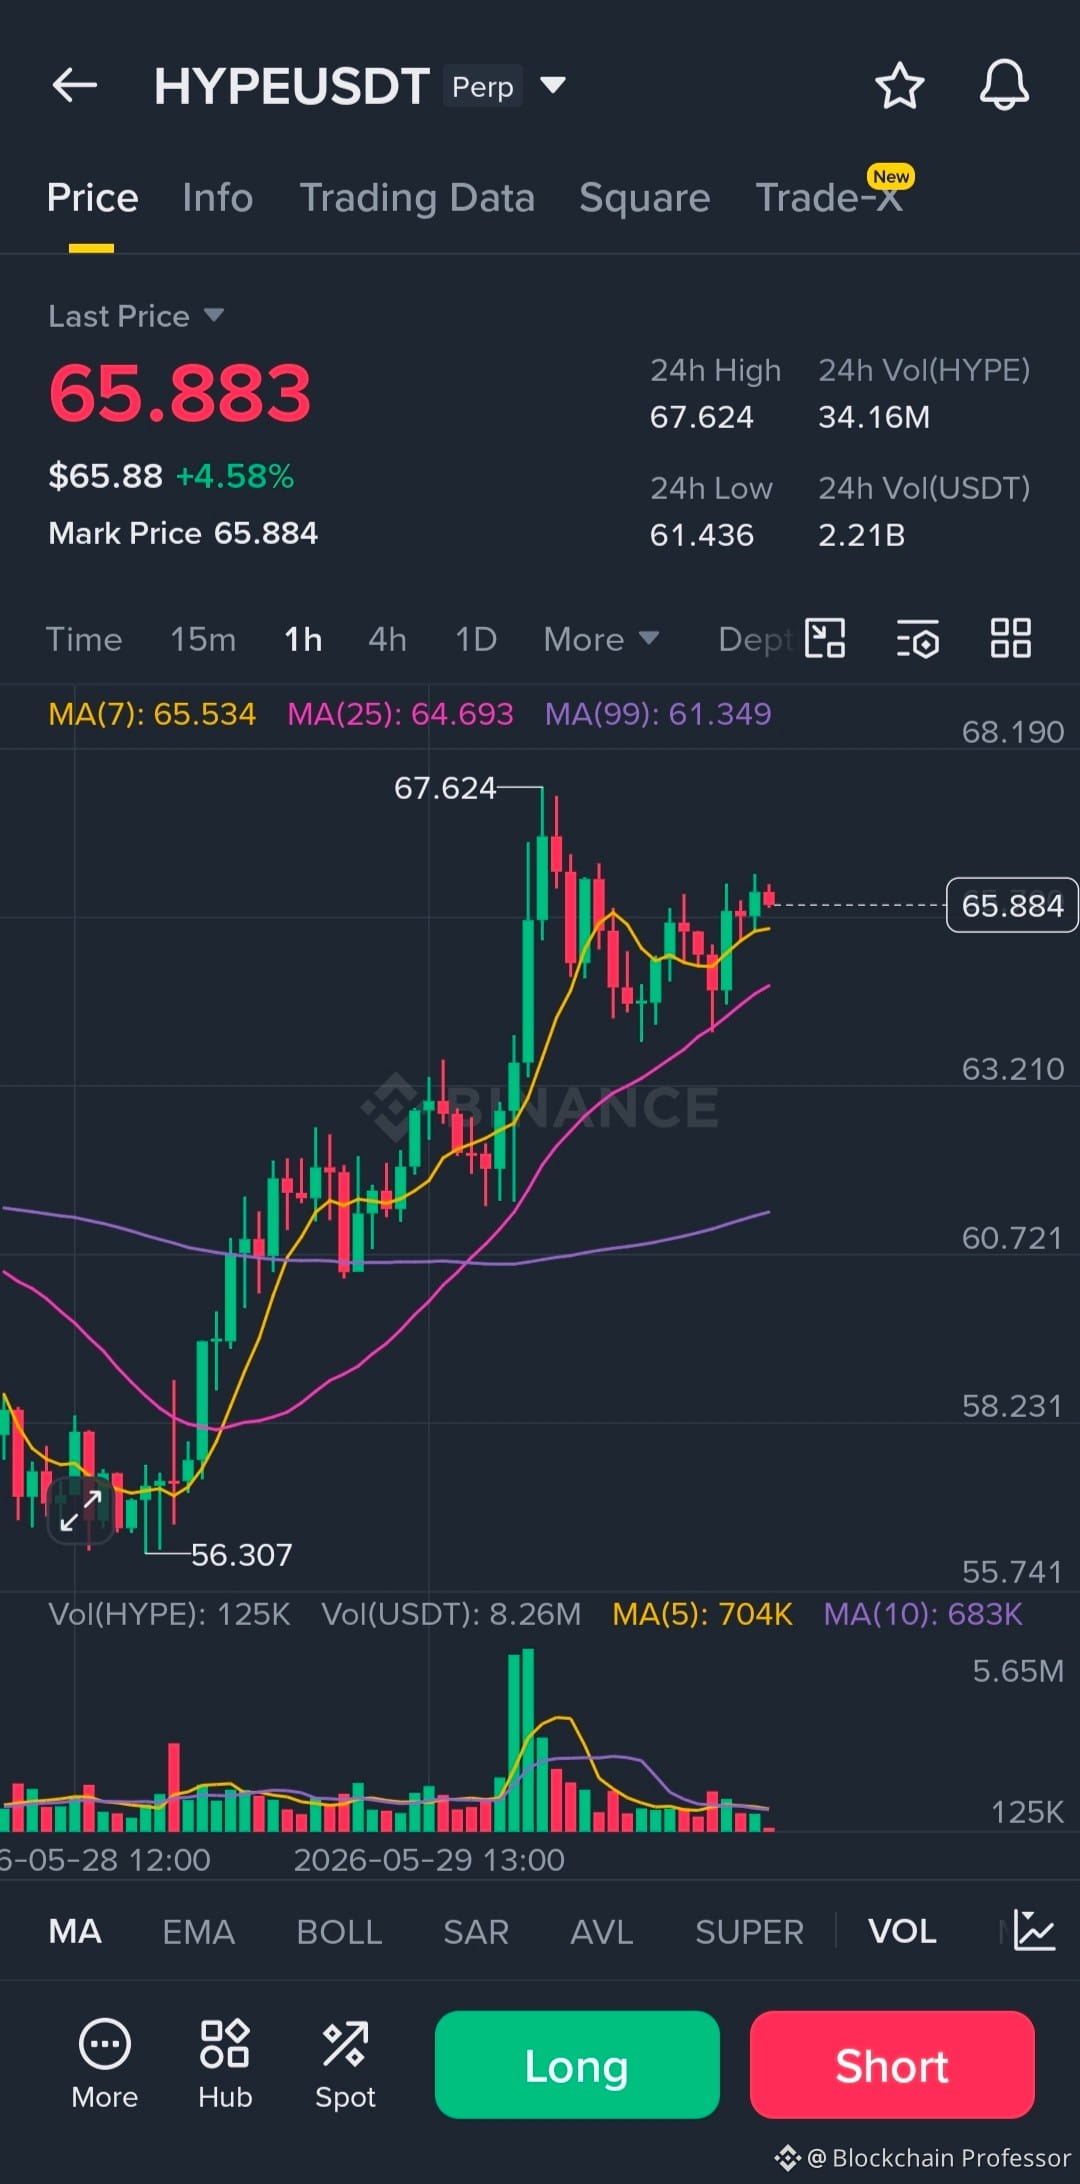Open the Square tab
Image resolution: width=1080 pixels, height=2184 pixels.
click(644, 198)
